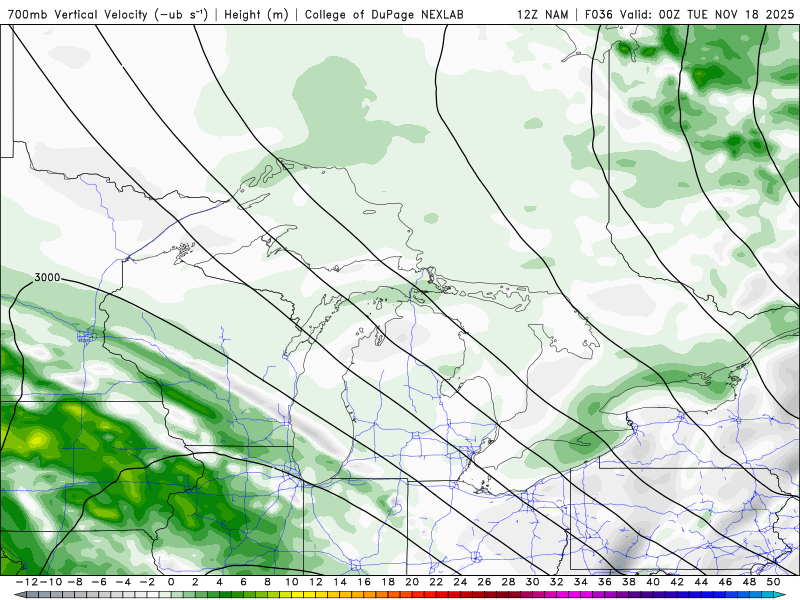The image size is (800, 600).
Task: Click the 24 colorbar scale label
Action: coord(460,582)
